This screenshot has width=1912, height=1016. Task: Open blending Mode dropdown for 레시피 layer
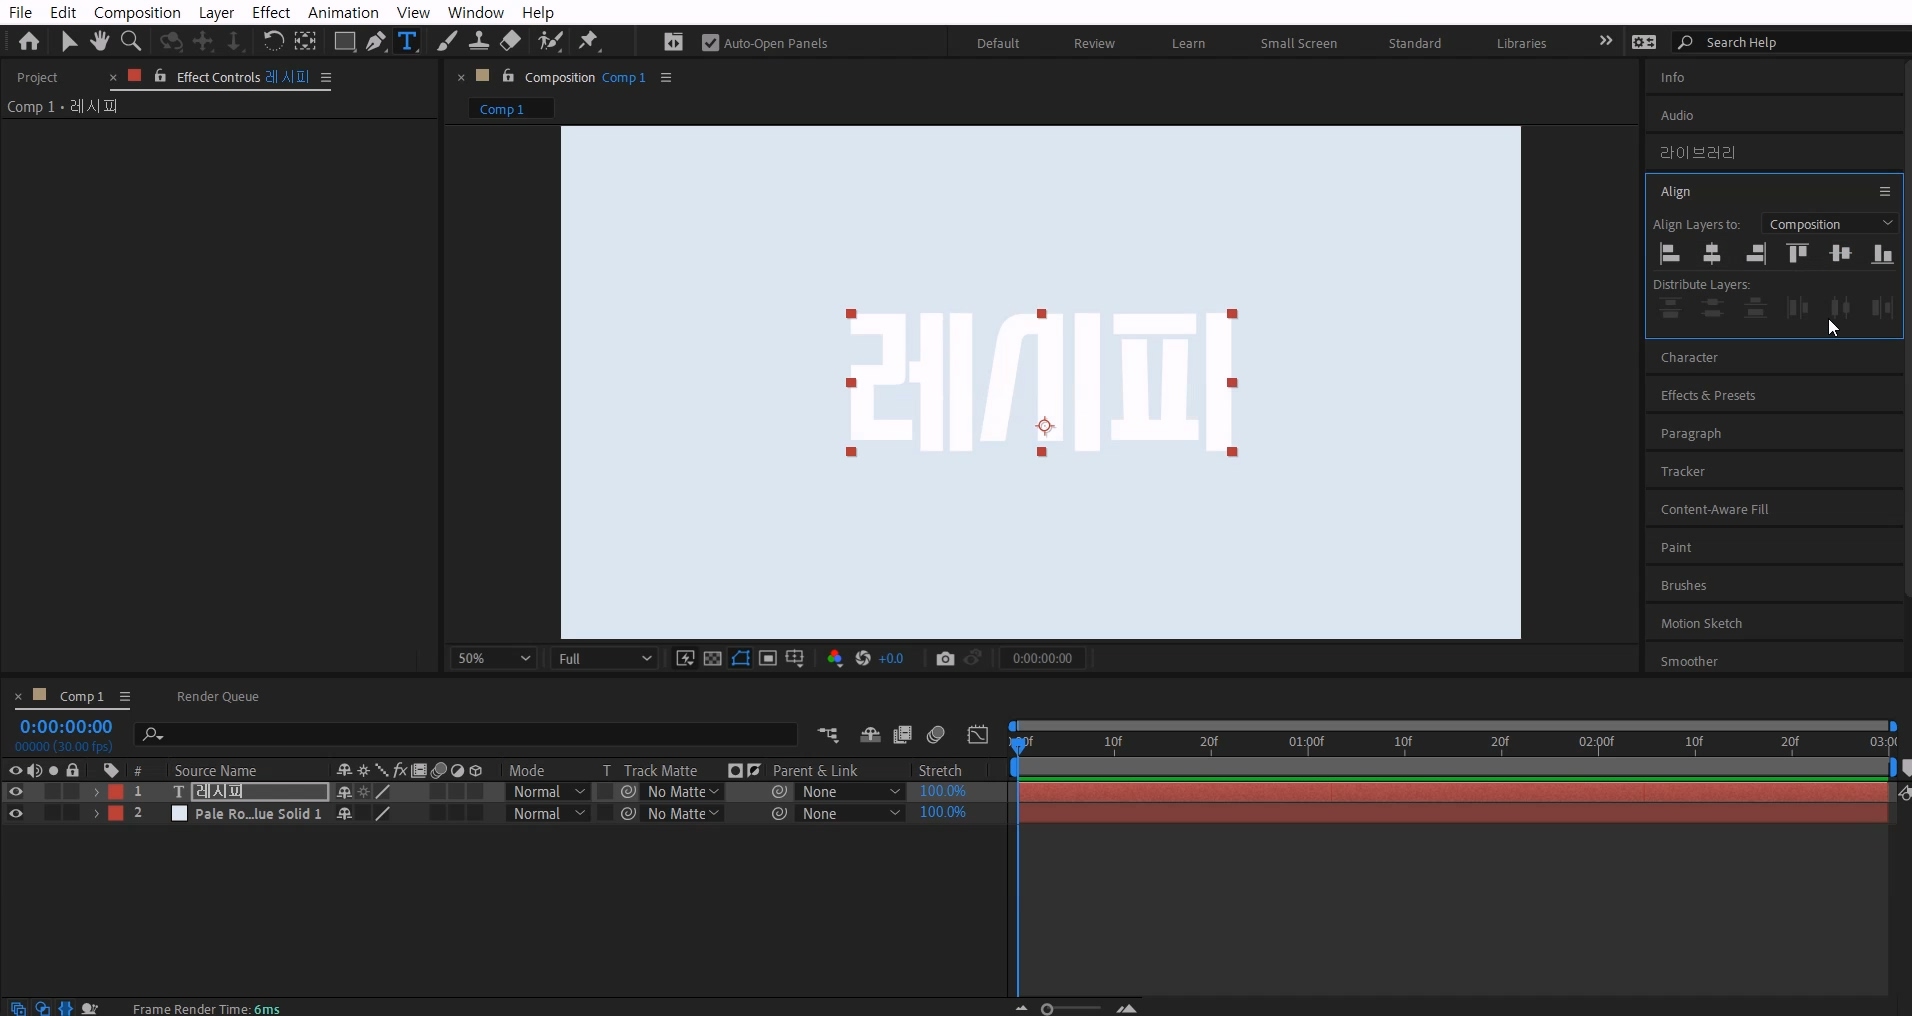pyautogui.click(x=549, y=792)
